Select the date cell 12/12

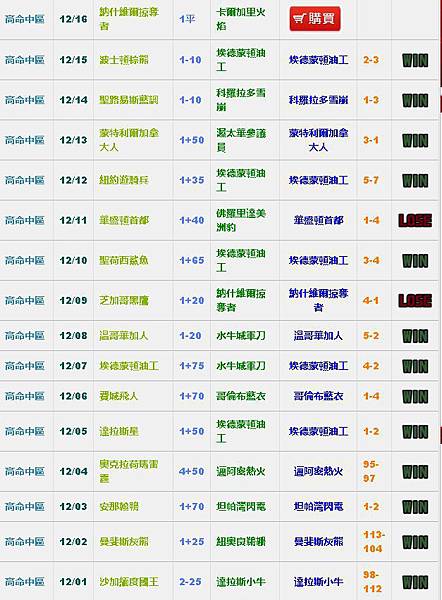pos(73,180)
